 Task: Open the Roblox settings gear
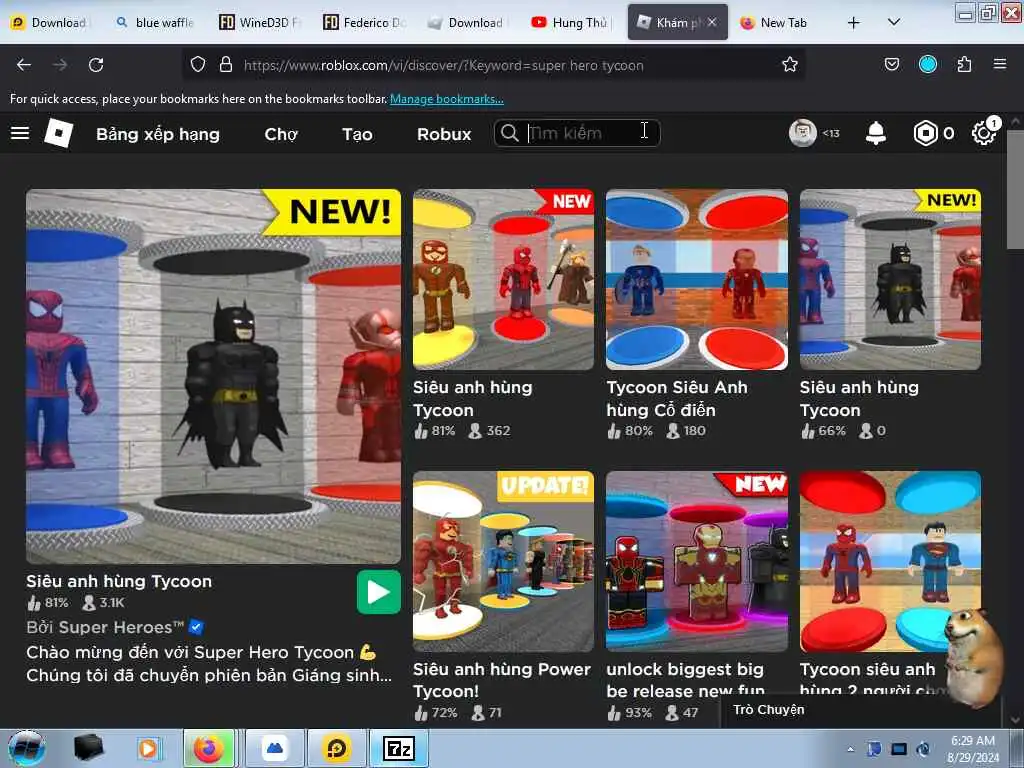(x=984, y=133)
